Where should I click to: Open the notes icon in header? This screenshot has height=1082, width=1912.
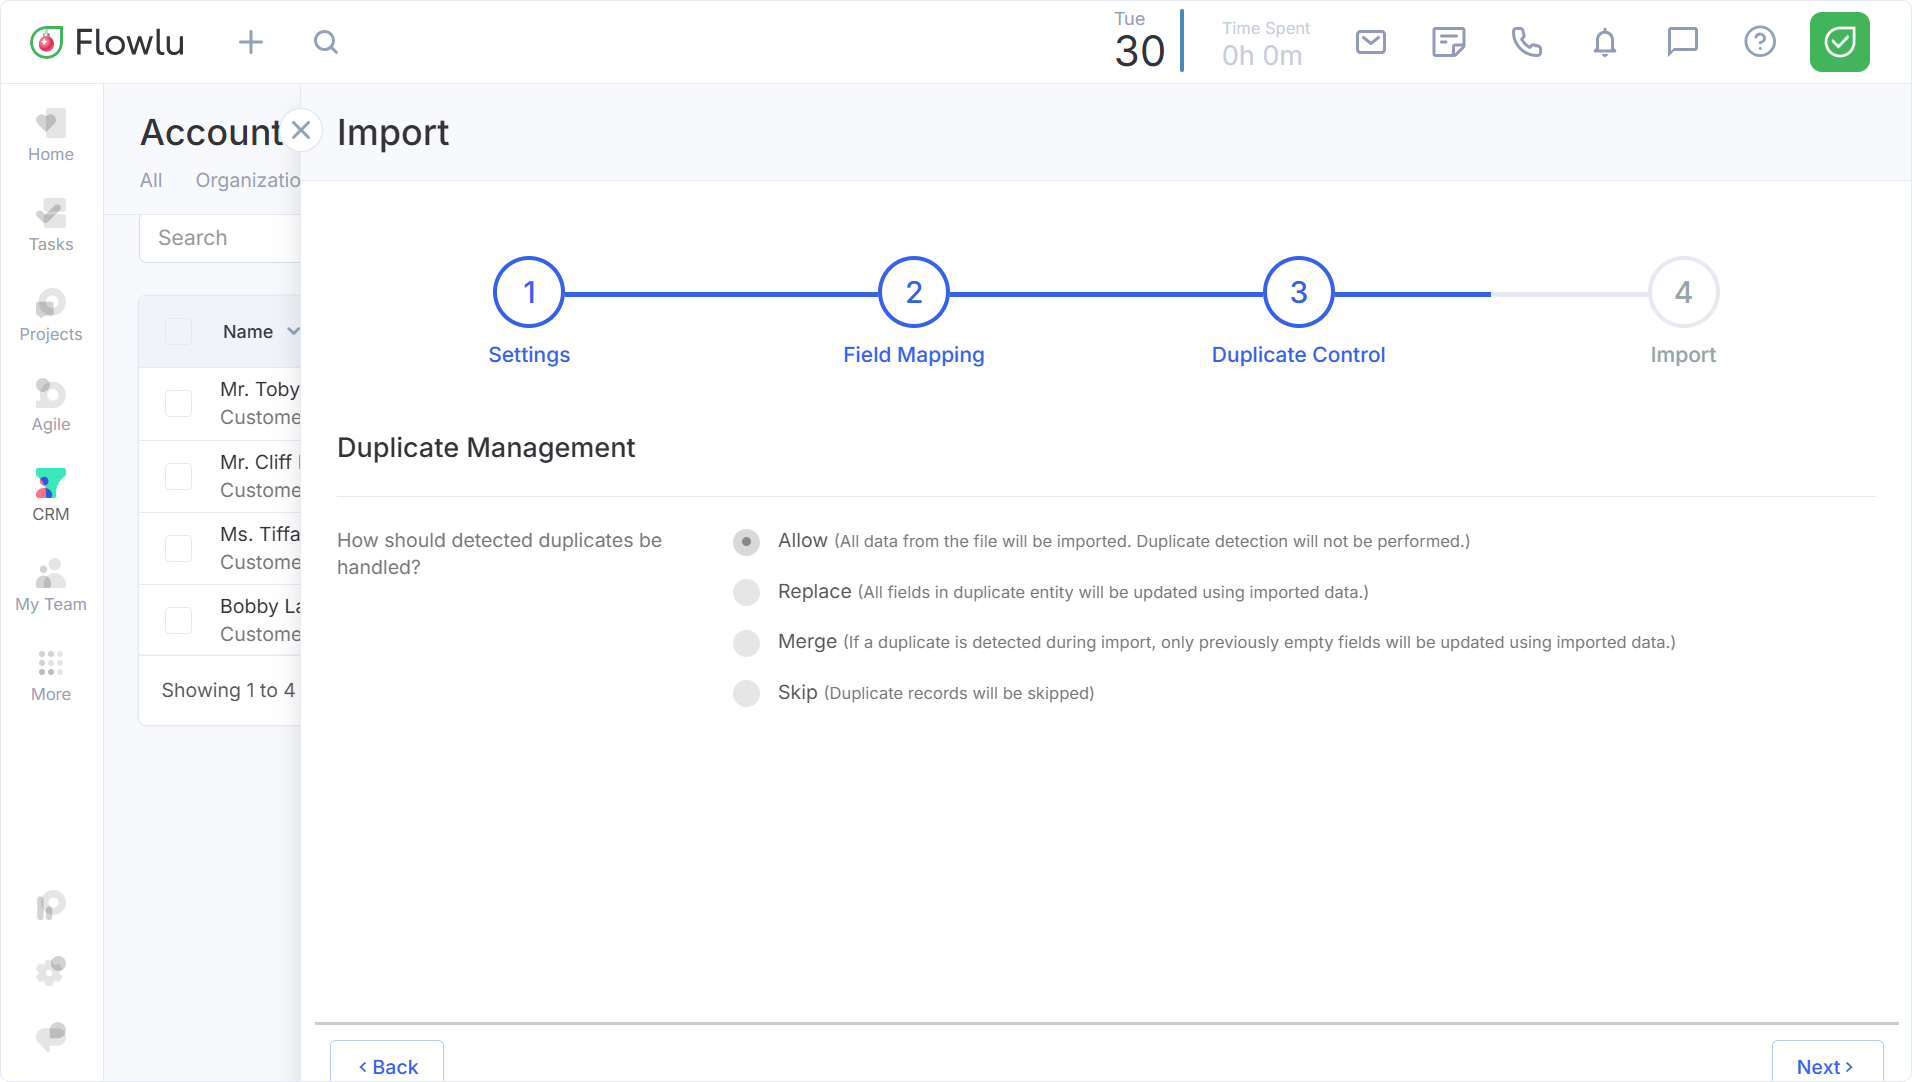[x=1448, y=42]
